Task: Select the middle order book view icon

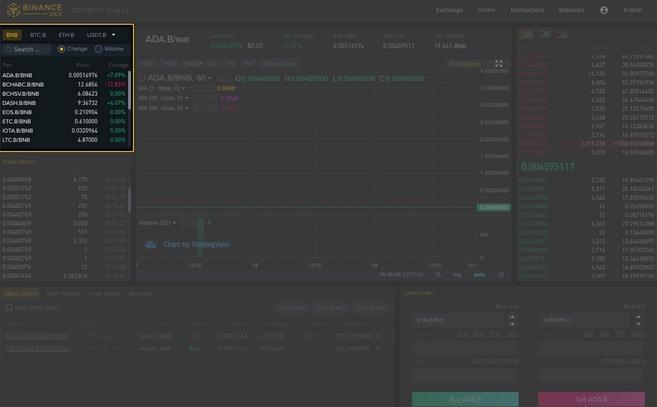Action: pyautogui.click(x=544, y=35)
